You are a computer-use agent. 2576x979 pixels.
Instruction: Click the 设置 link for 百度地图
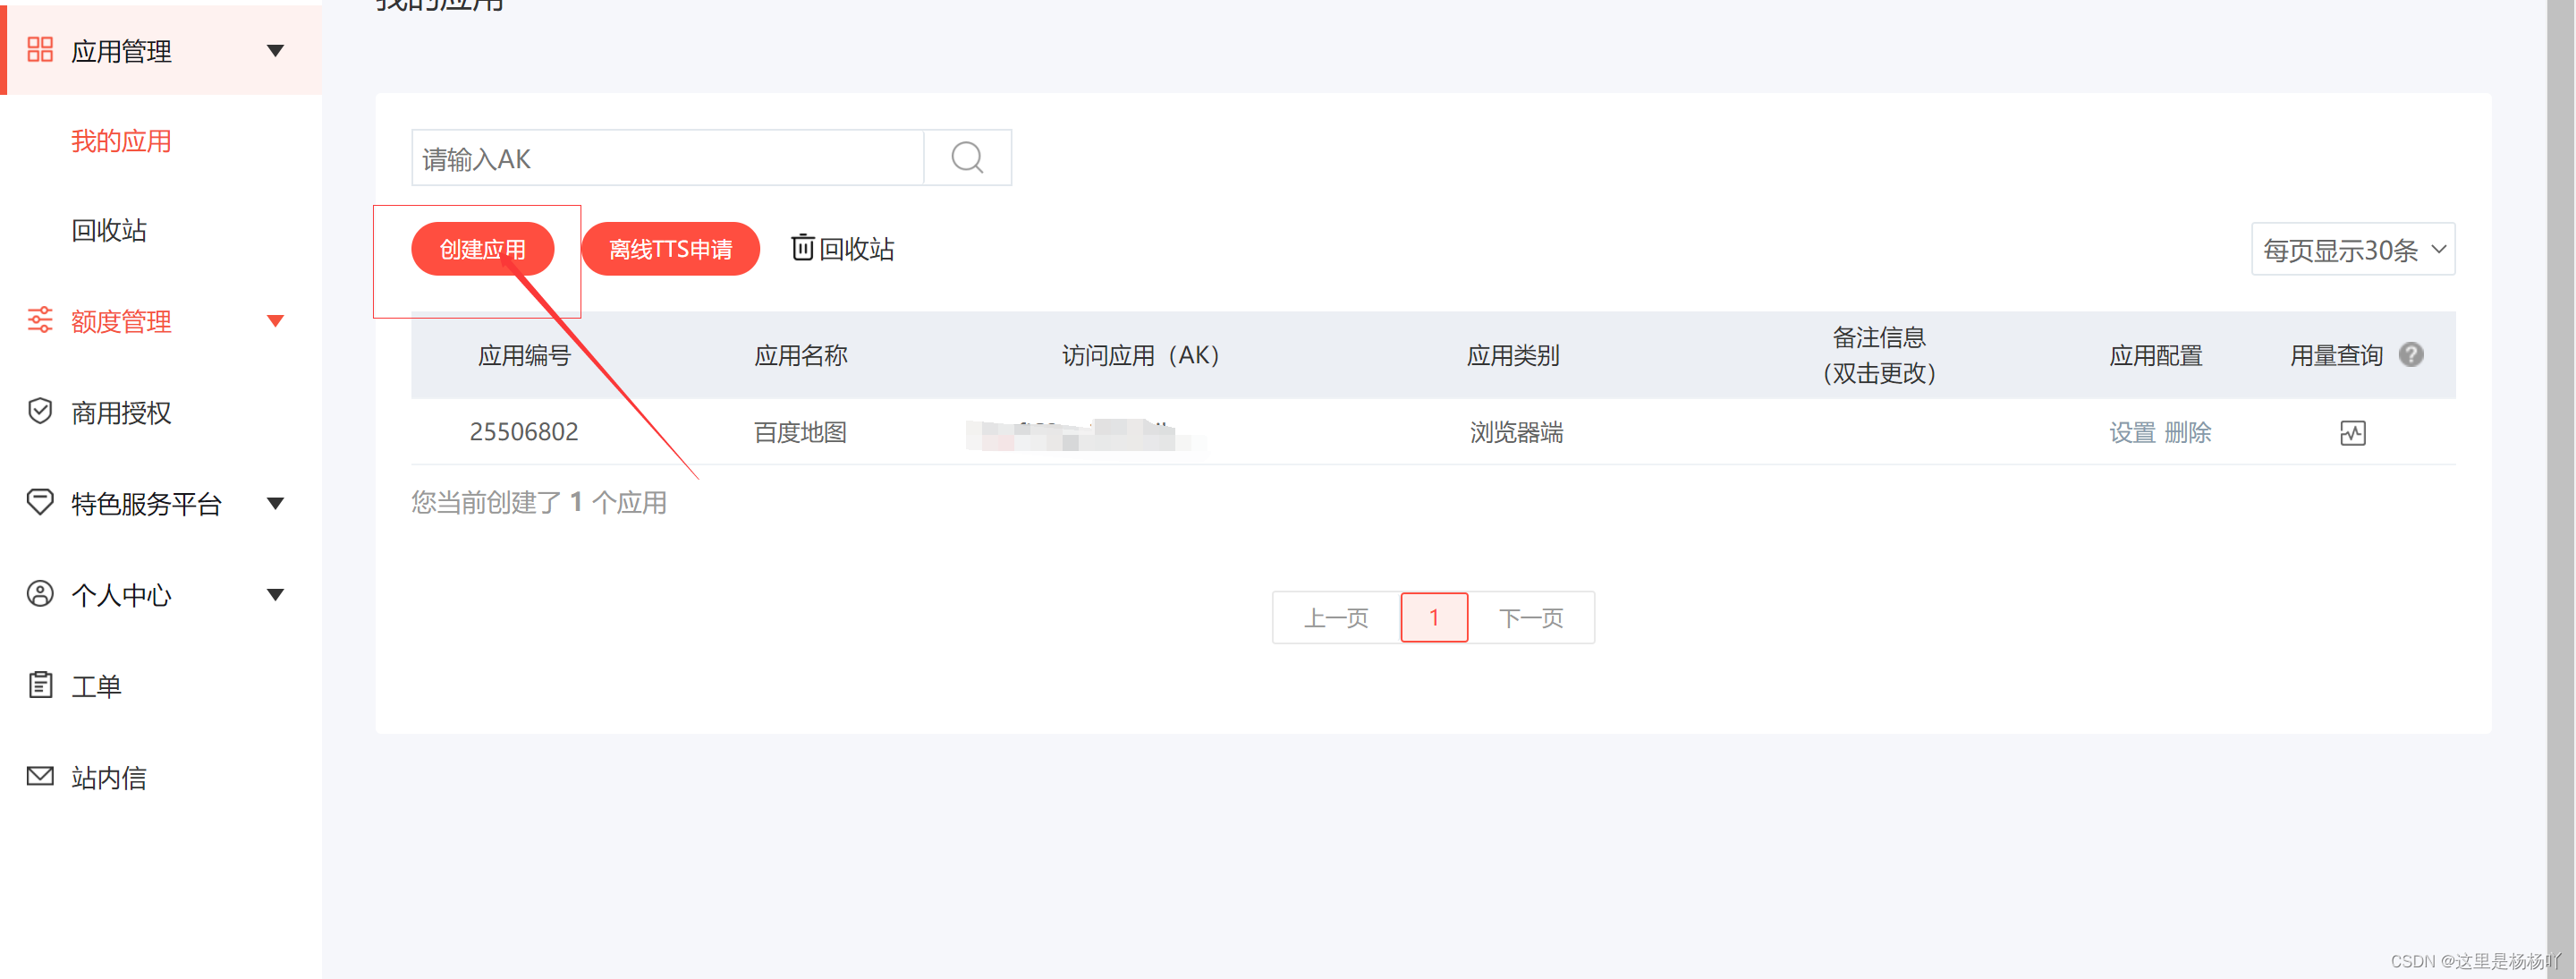(2132, 433)
